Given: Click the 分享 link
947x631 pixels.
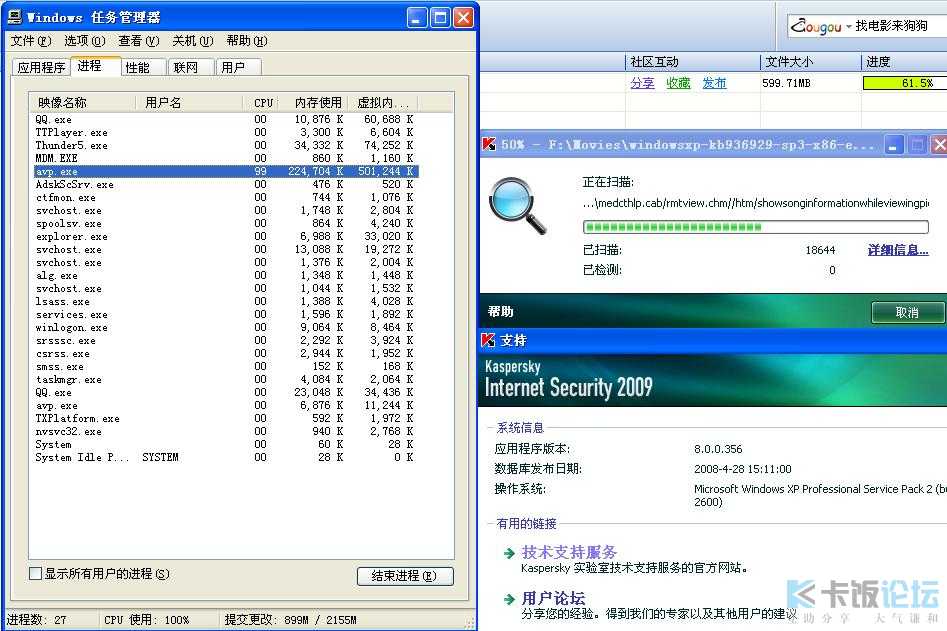Looking at the screenshot, I should (642, 83).
